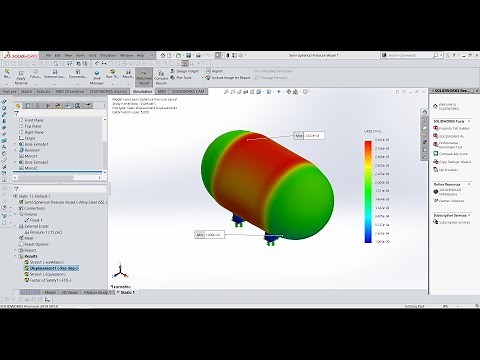Collapse Fixtures folder in study tree

15,214
